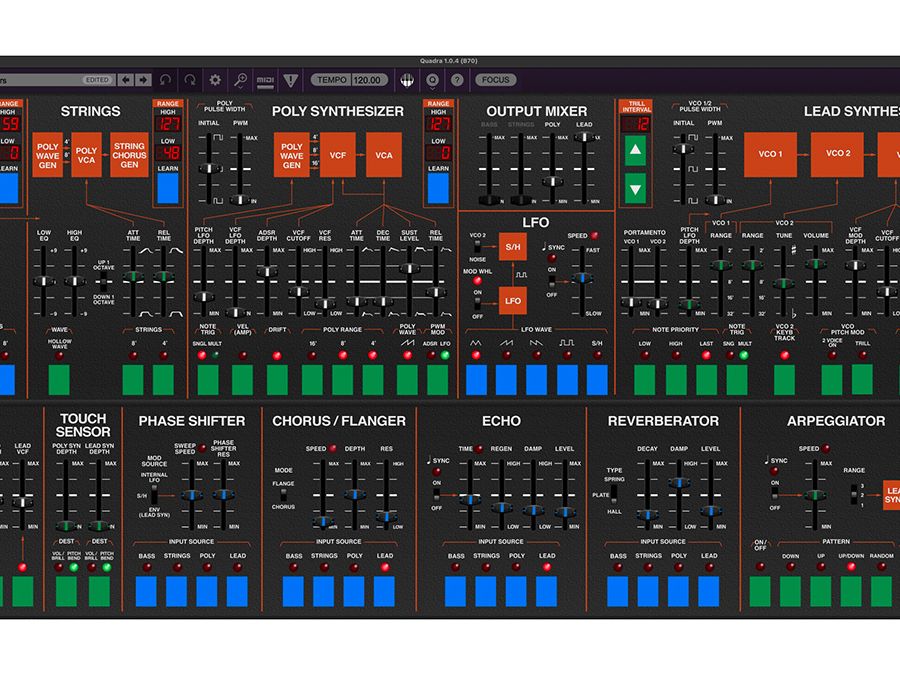Flip the VCO 2 / Noise source switch
The image size is (900, 675).
click(x=477, y=247)
